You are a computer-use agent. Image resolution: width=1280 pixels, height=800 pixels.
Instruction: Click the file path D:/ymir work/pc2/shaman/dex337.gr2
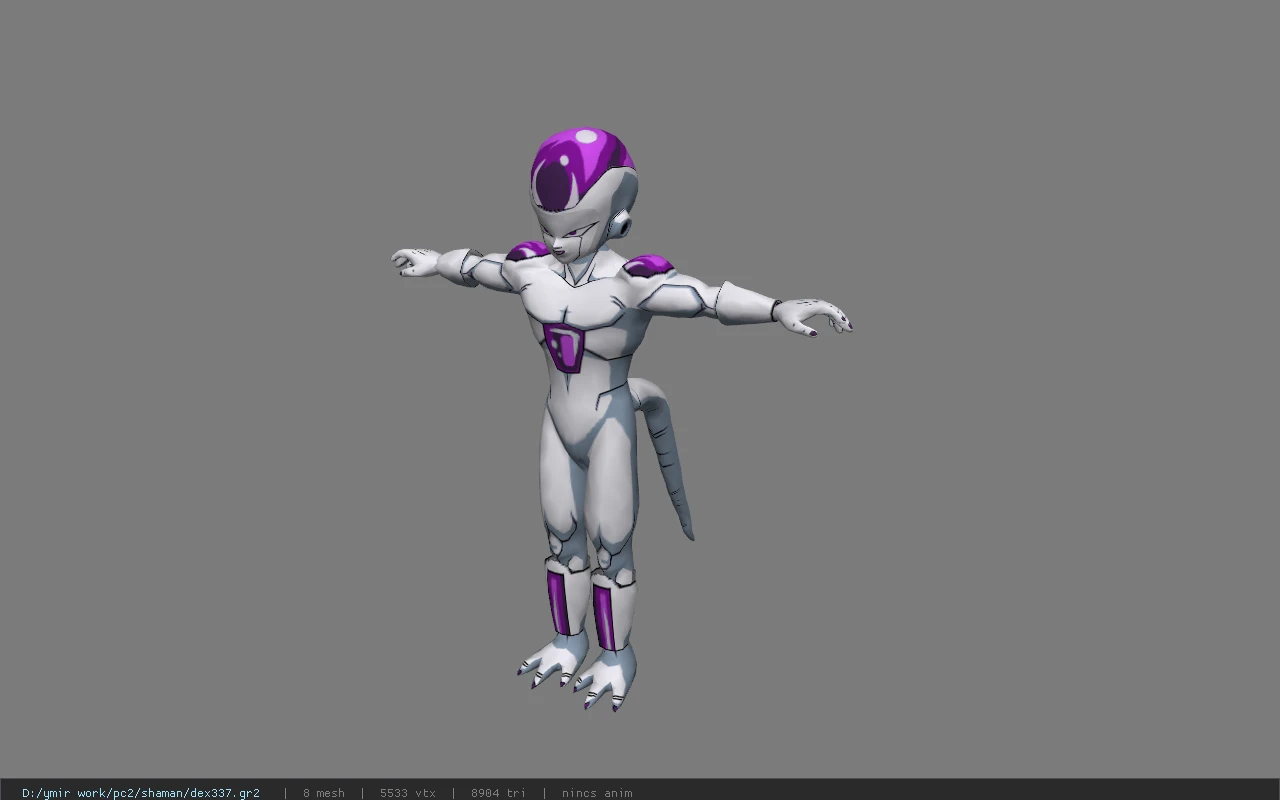[x=141, y=793]
